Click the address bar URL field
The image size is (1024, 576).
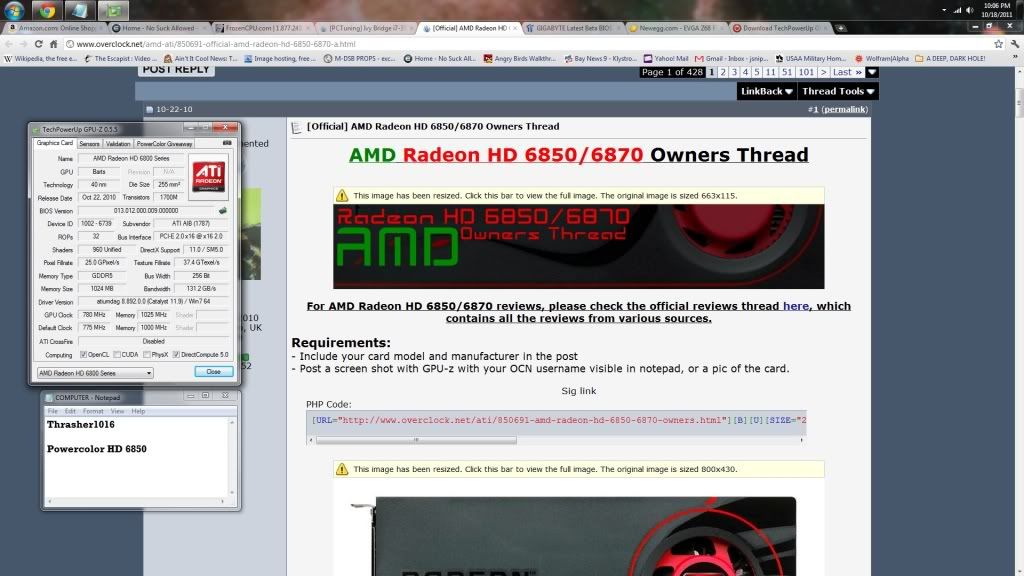pyautogui.click(x=529, y=44)
